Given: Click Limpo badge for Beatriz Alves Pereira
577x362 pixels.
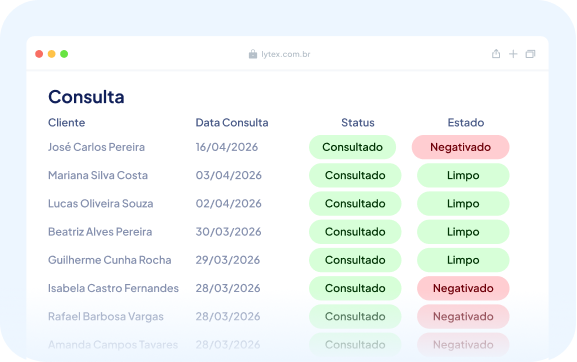Looking at the screenshot, I should click(x=463, y=232).
